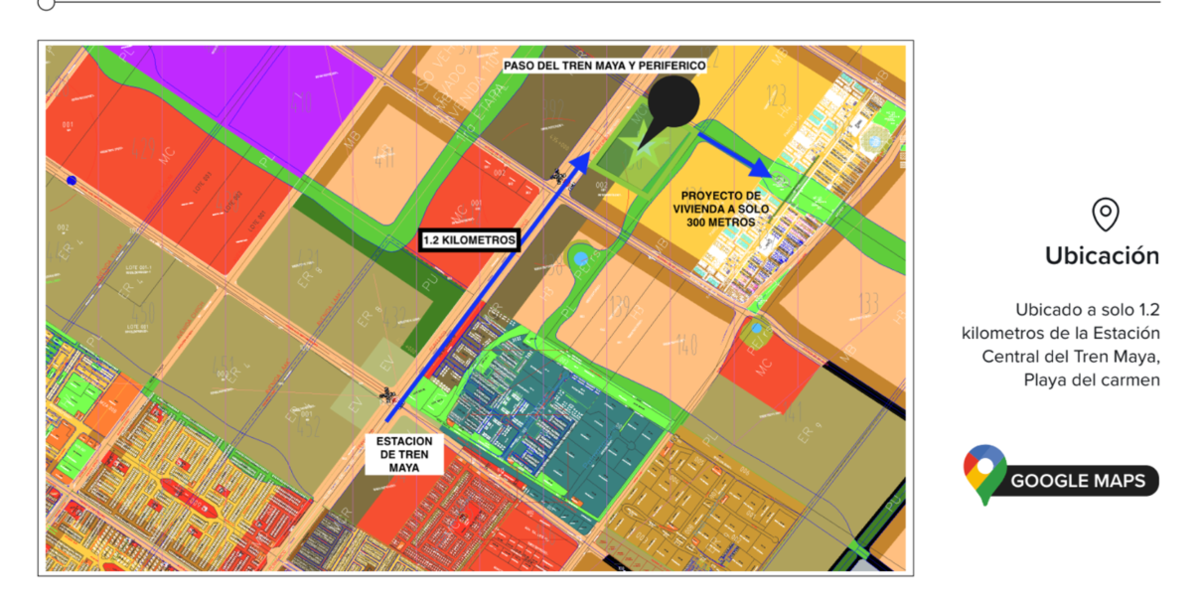
Task: Click the circle marker on the top divider line
Action: (46, 3)
